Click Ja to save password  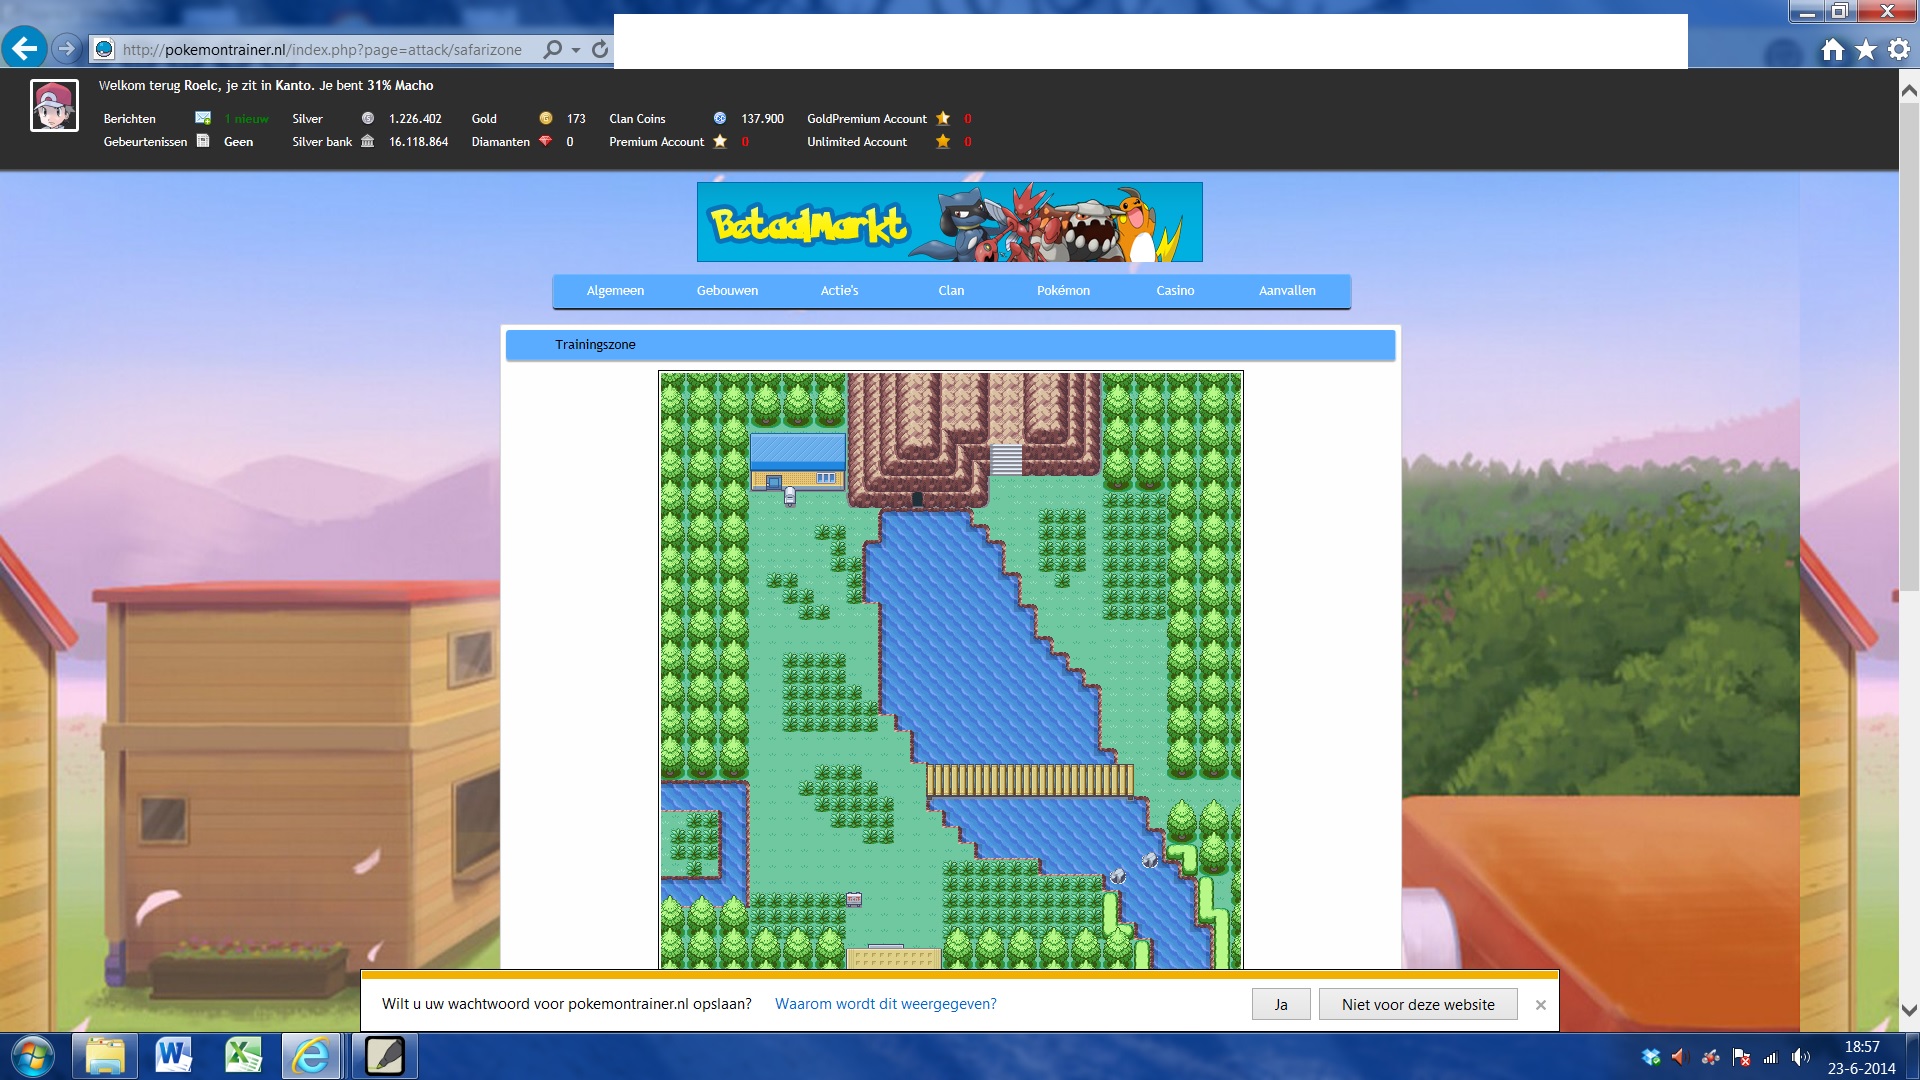click(x=1281, y=1004)
